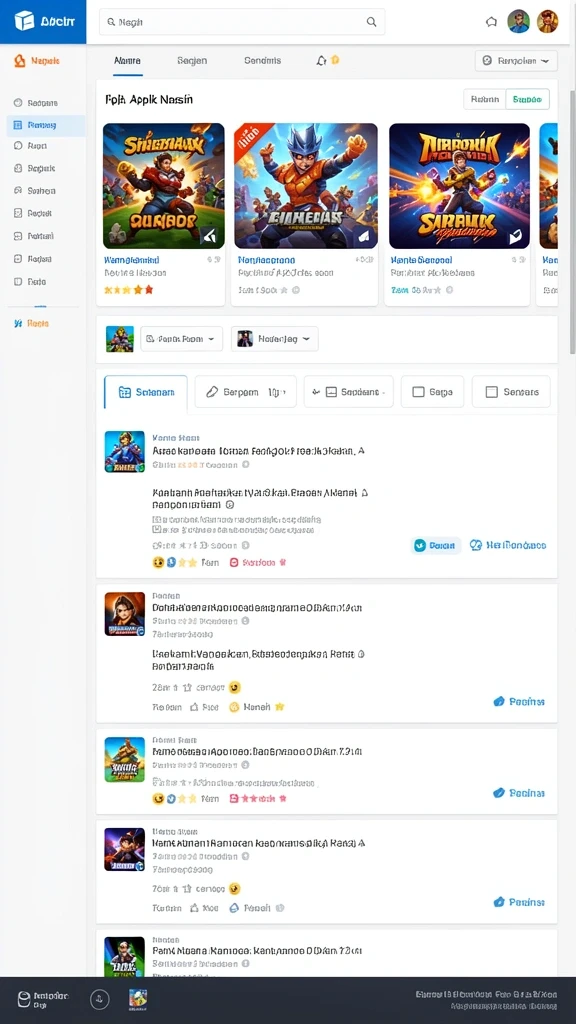Open the dropdown with the portrait icon
This screenshot has width=576, height=1024.
(x=274, y=339)
